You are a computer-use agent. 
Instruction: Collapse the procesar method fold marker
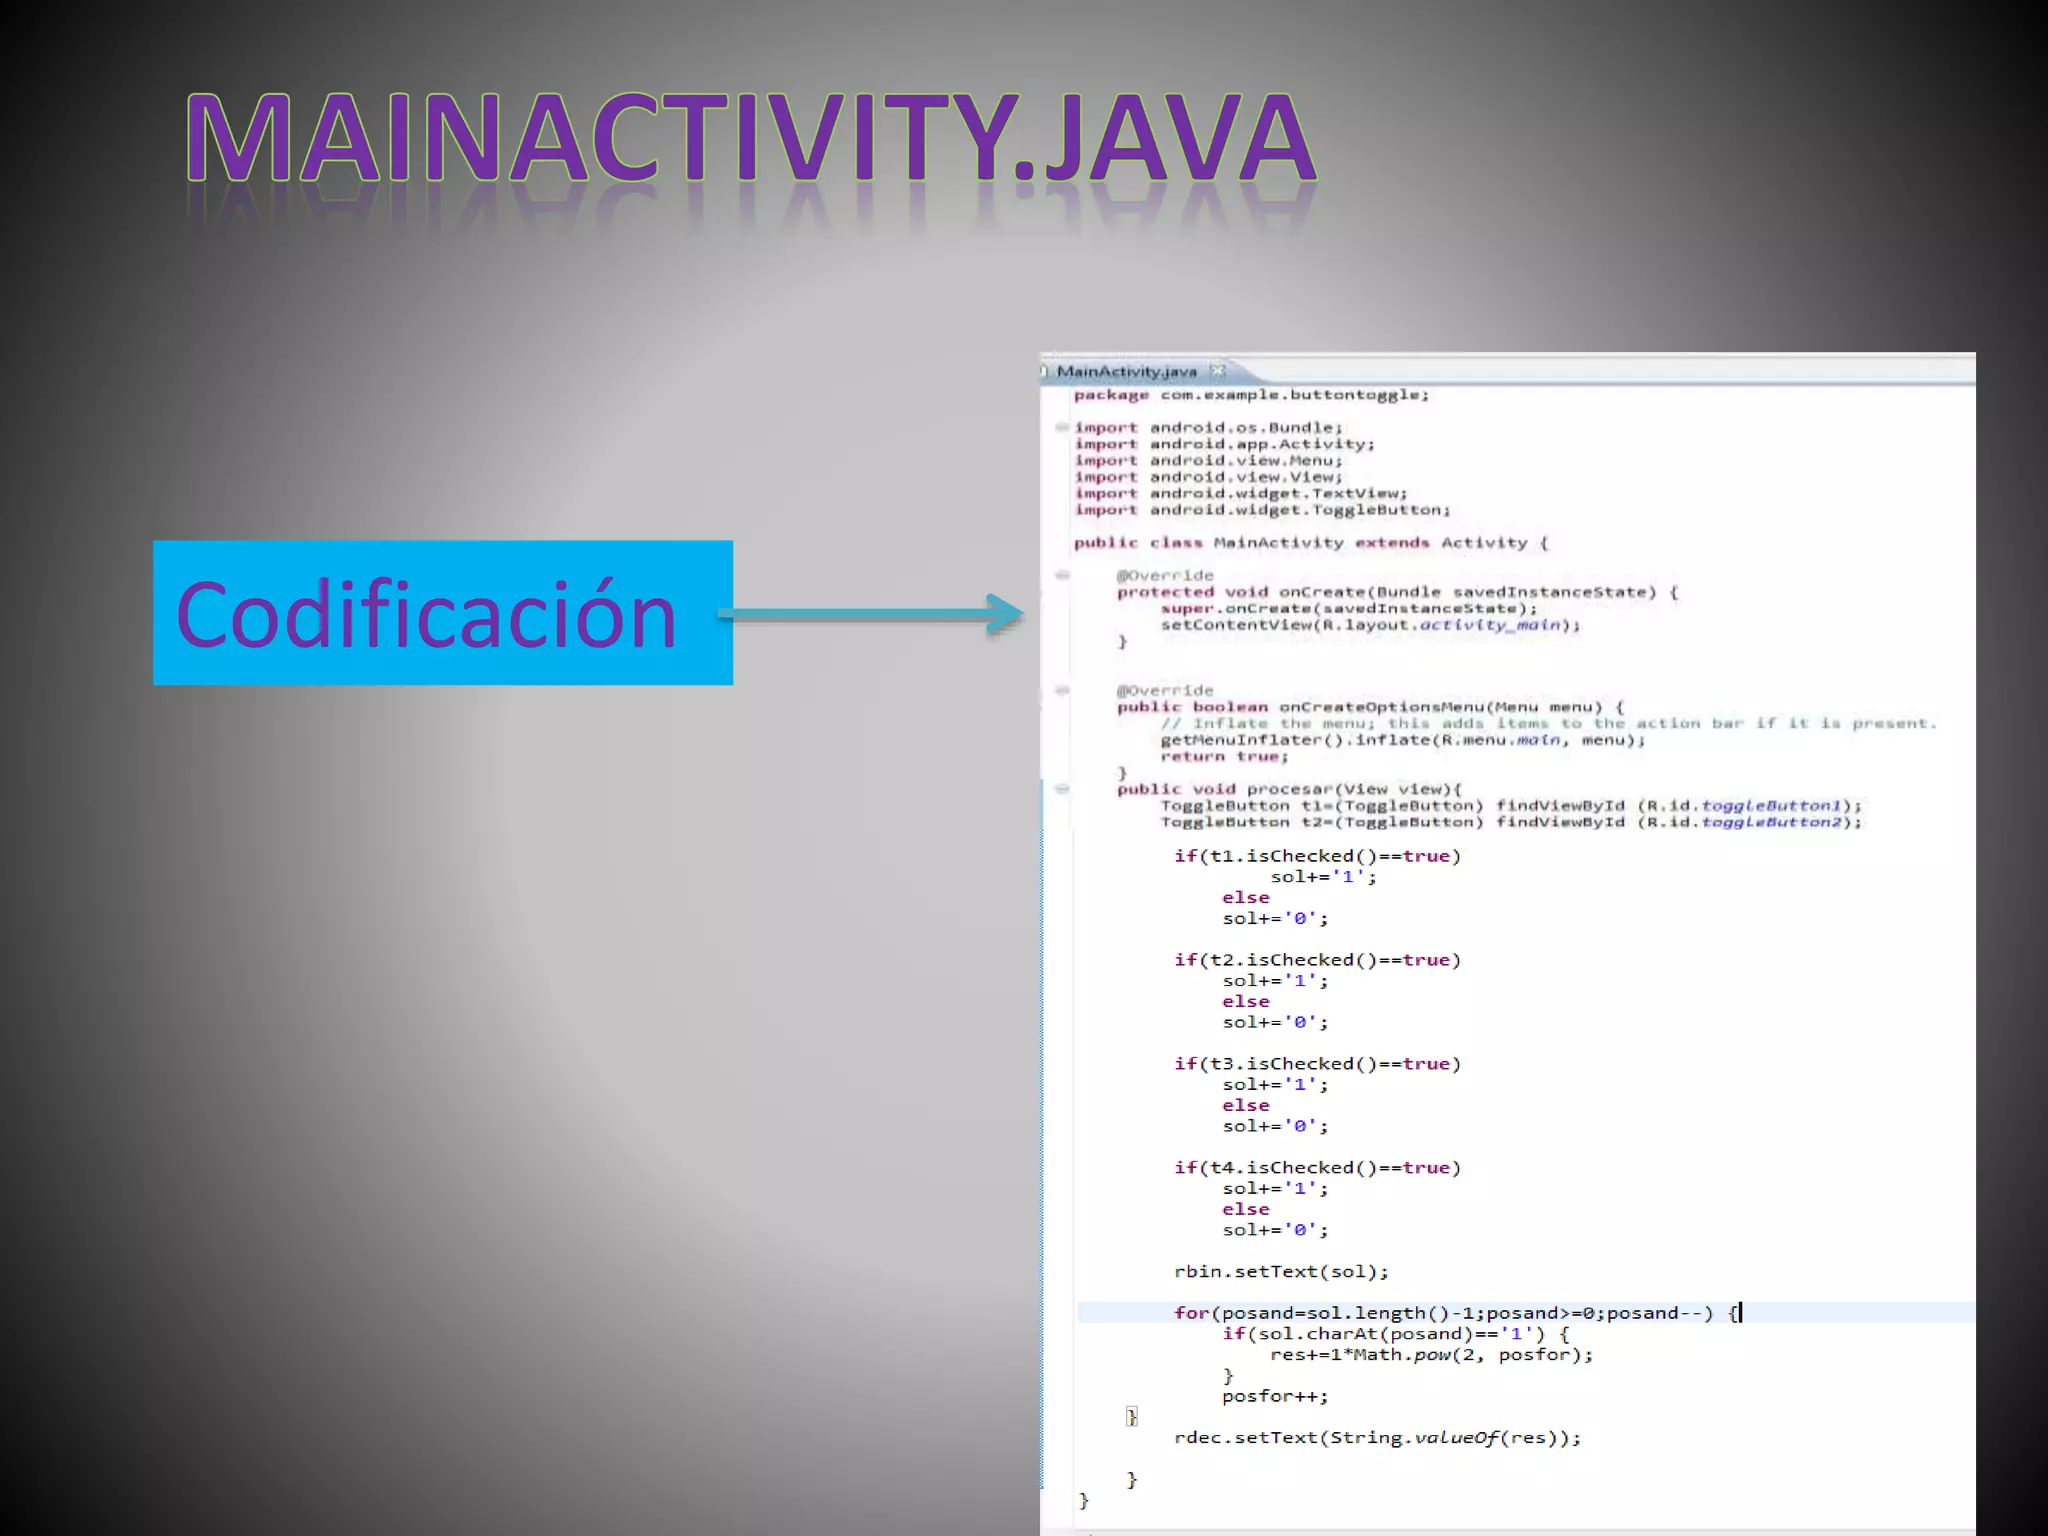(x=1062, y=789)
